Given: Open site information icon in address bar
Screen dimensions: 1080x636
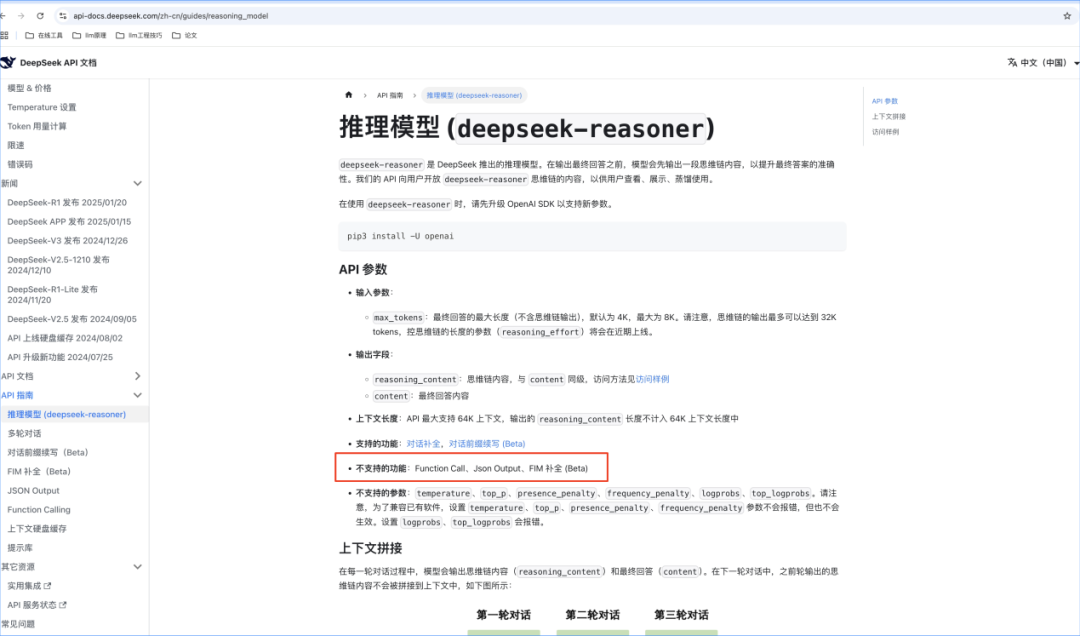Looking at the screenshot, I should (63, 16).
